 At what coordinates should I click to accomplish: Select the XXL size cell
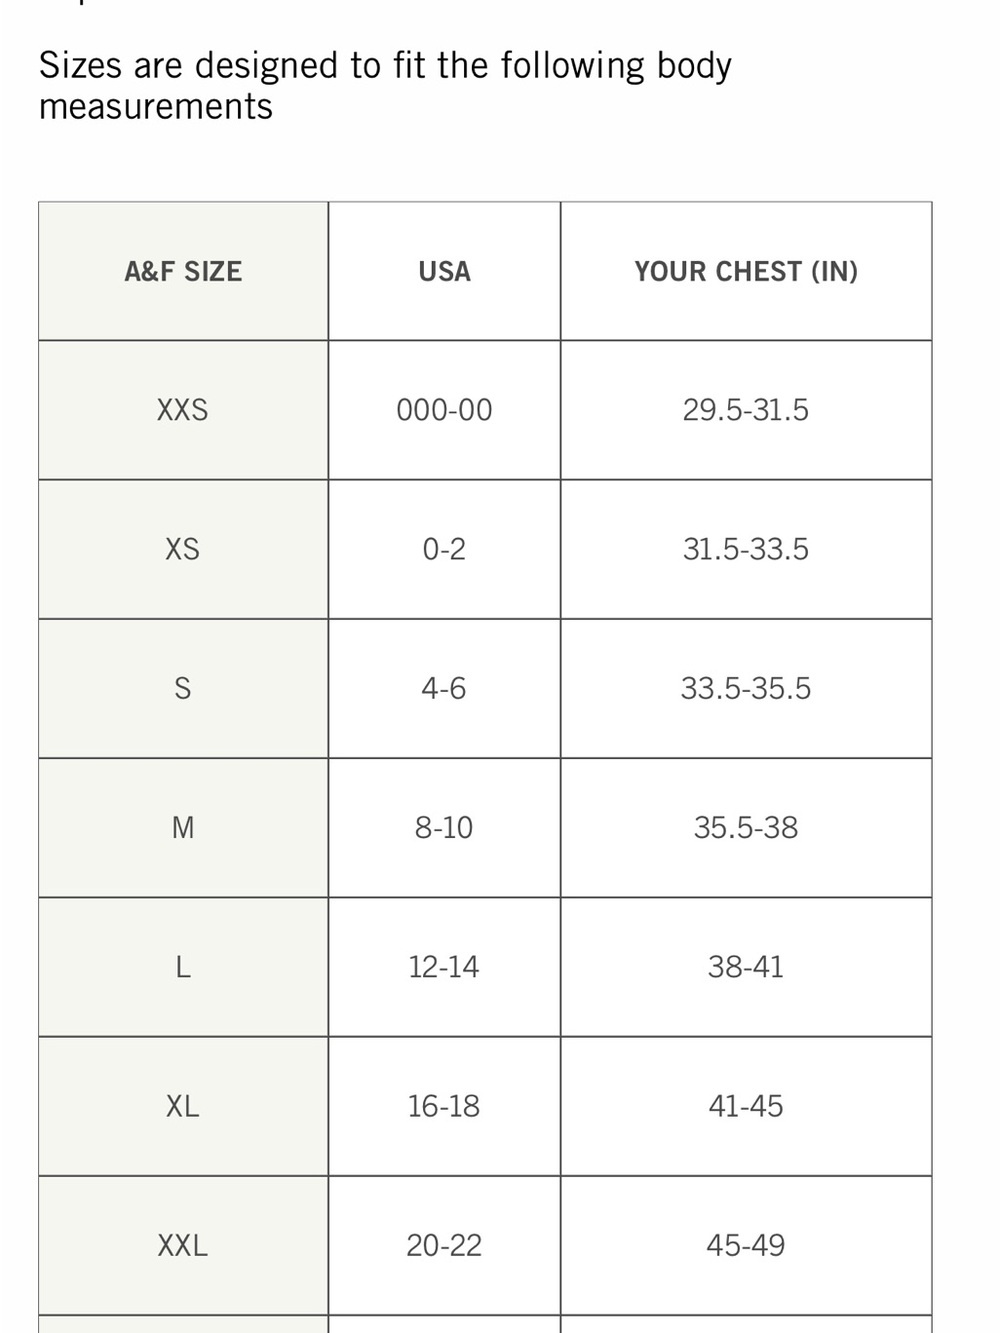click(x=183, y=1245)
